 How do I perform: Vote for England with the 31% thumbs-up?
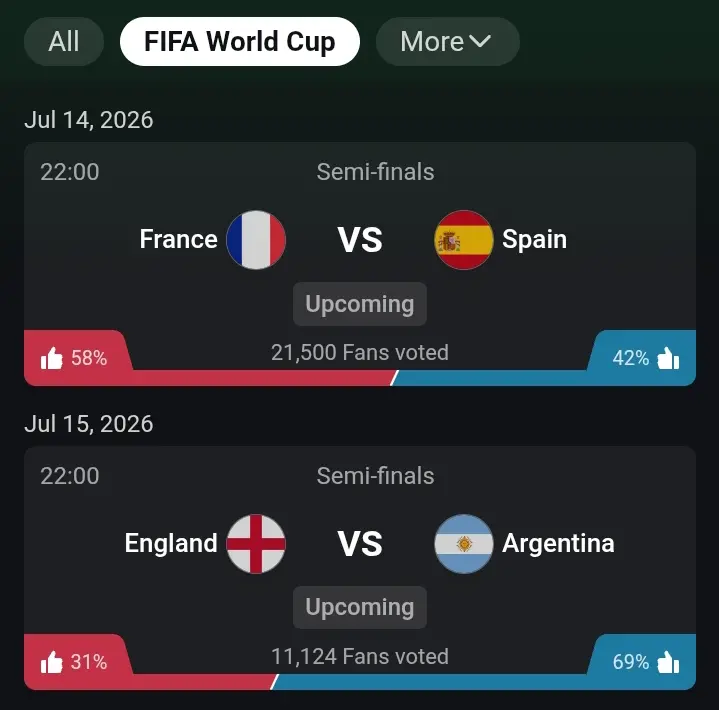click(x=74, y=662)
